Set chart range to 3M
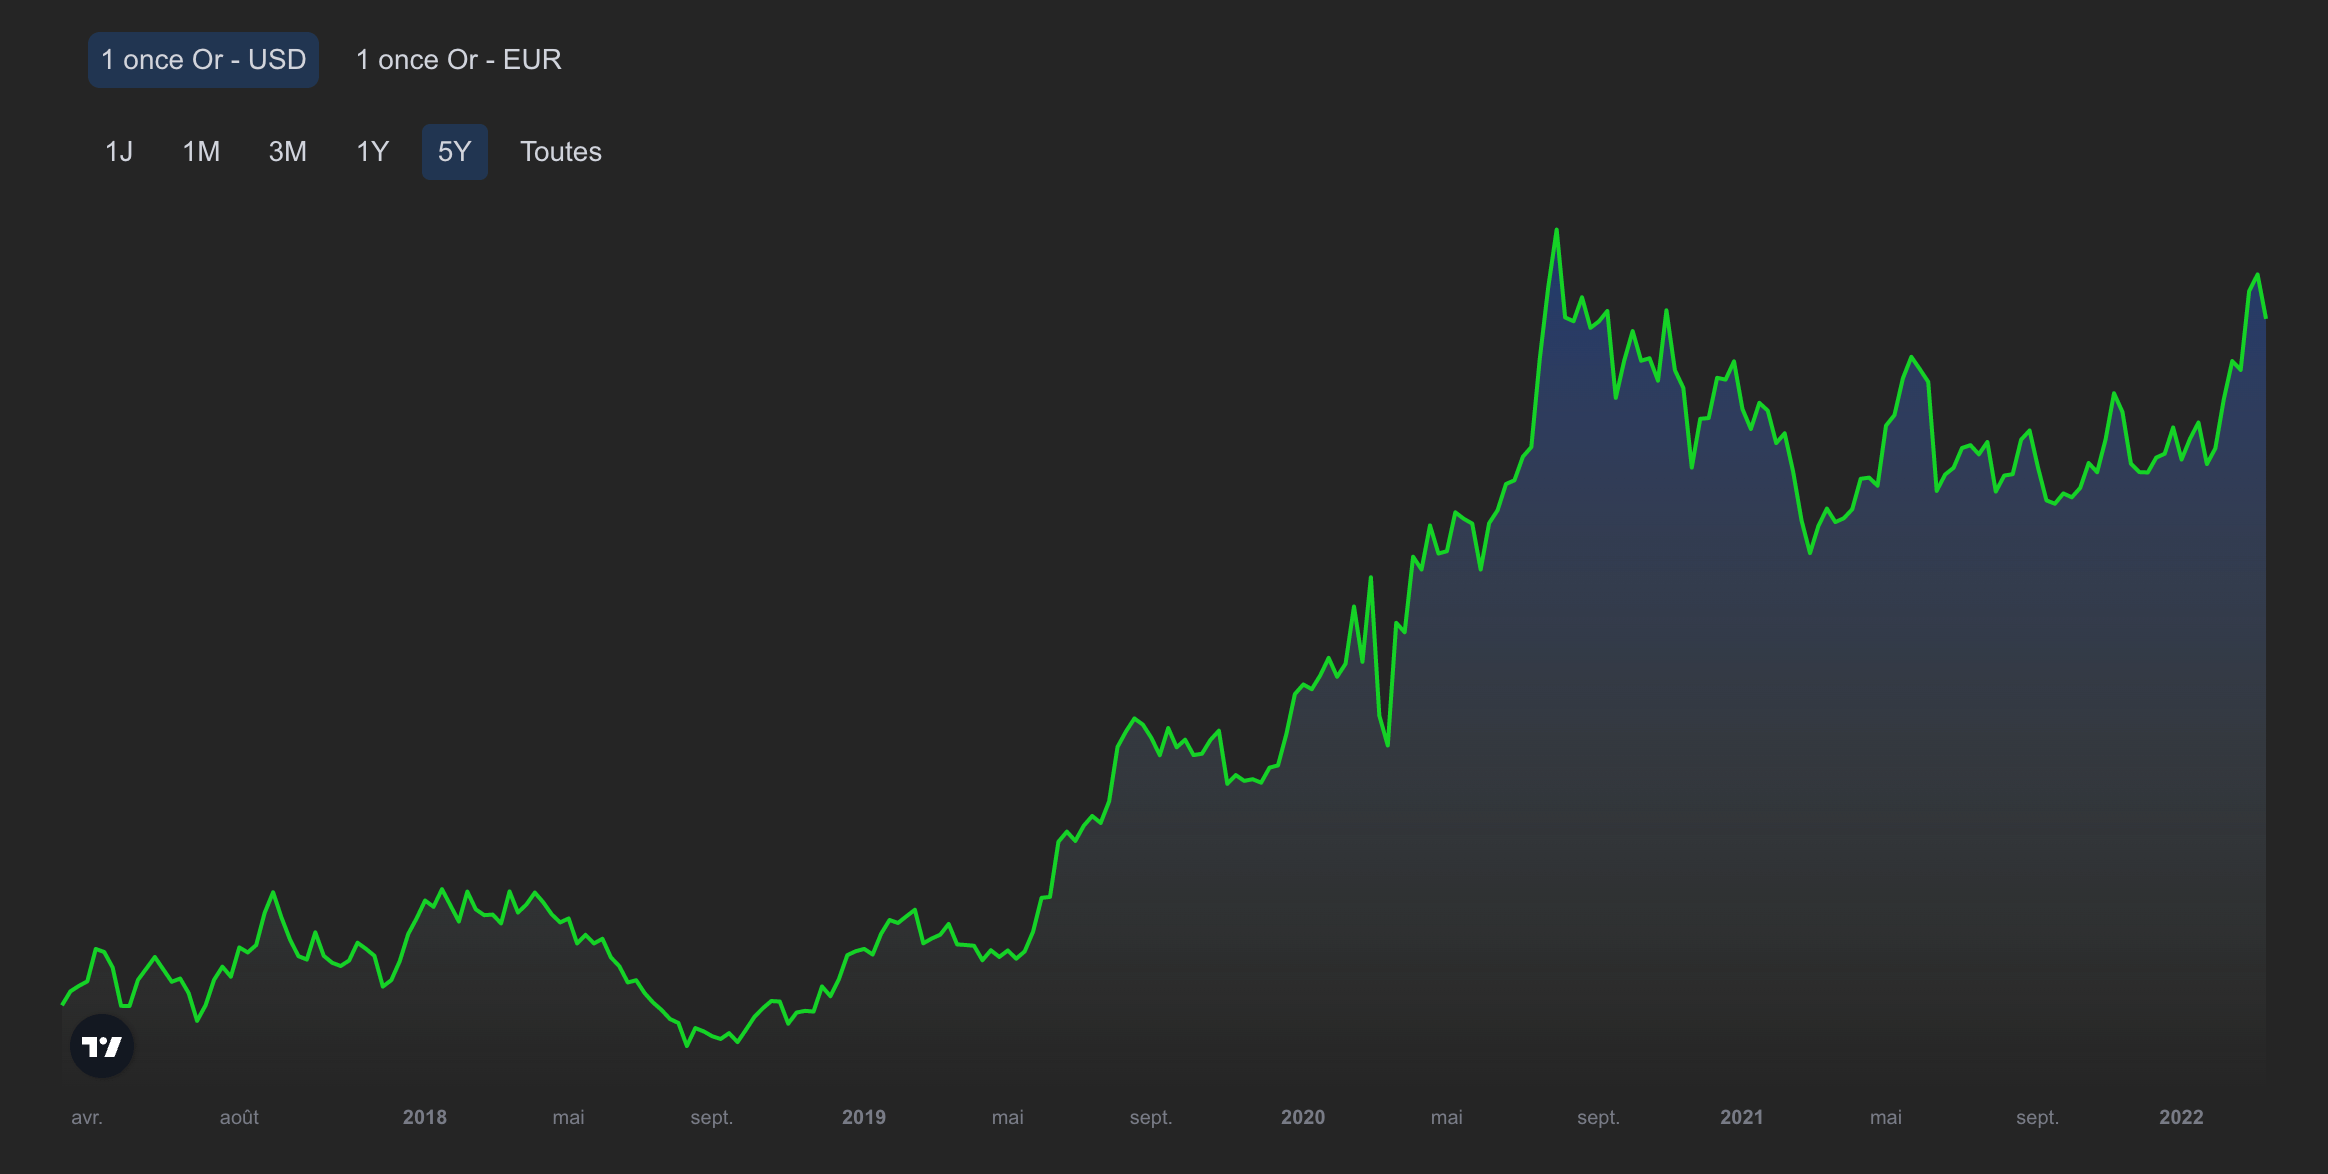2328x1174 pixels. coord(287,152)
